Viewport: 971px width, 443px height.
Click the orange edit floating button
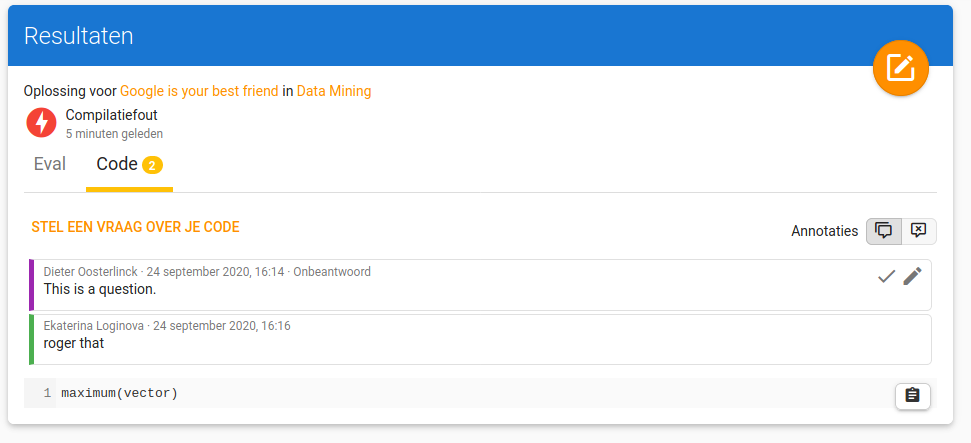[x=900, y=68]
